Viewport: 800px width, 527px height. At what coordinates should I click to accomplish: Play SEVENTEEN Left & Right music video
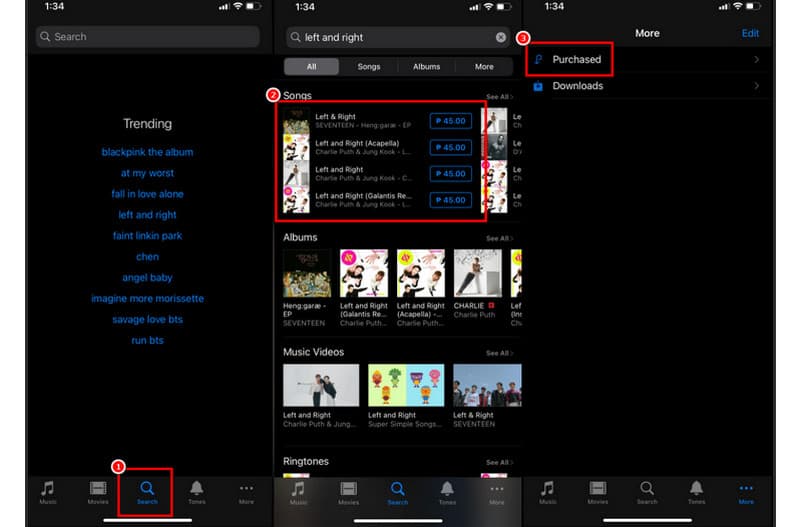coord(487,385)
